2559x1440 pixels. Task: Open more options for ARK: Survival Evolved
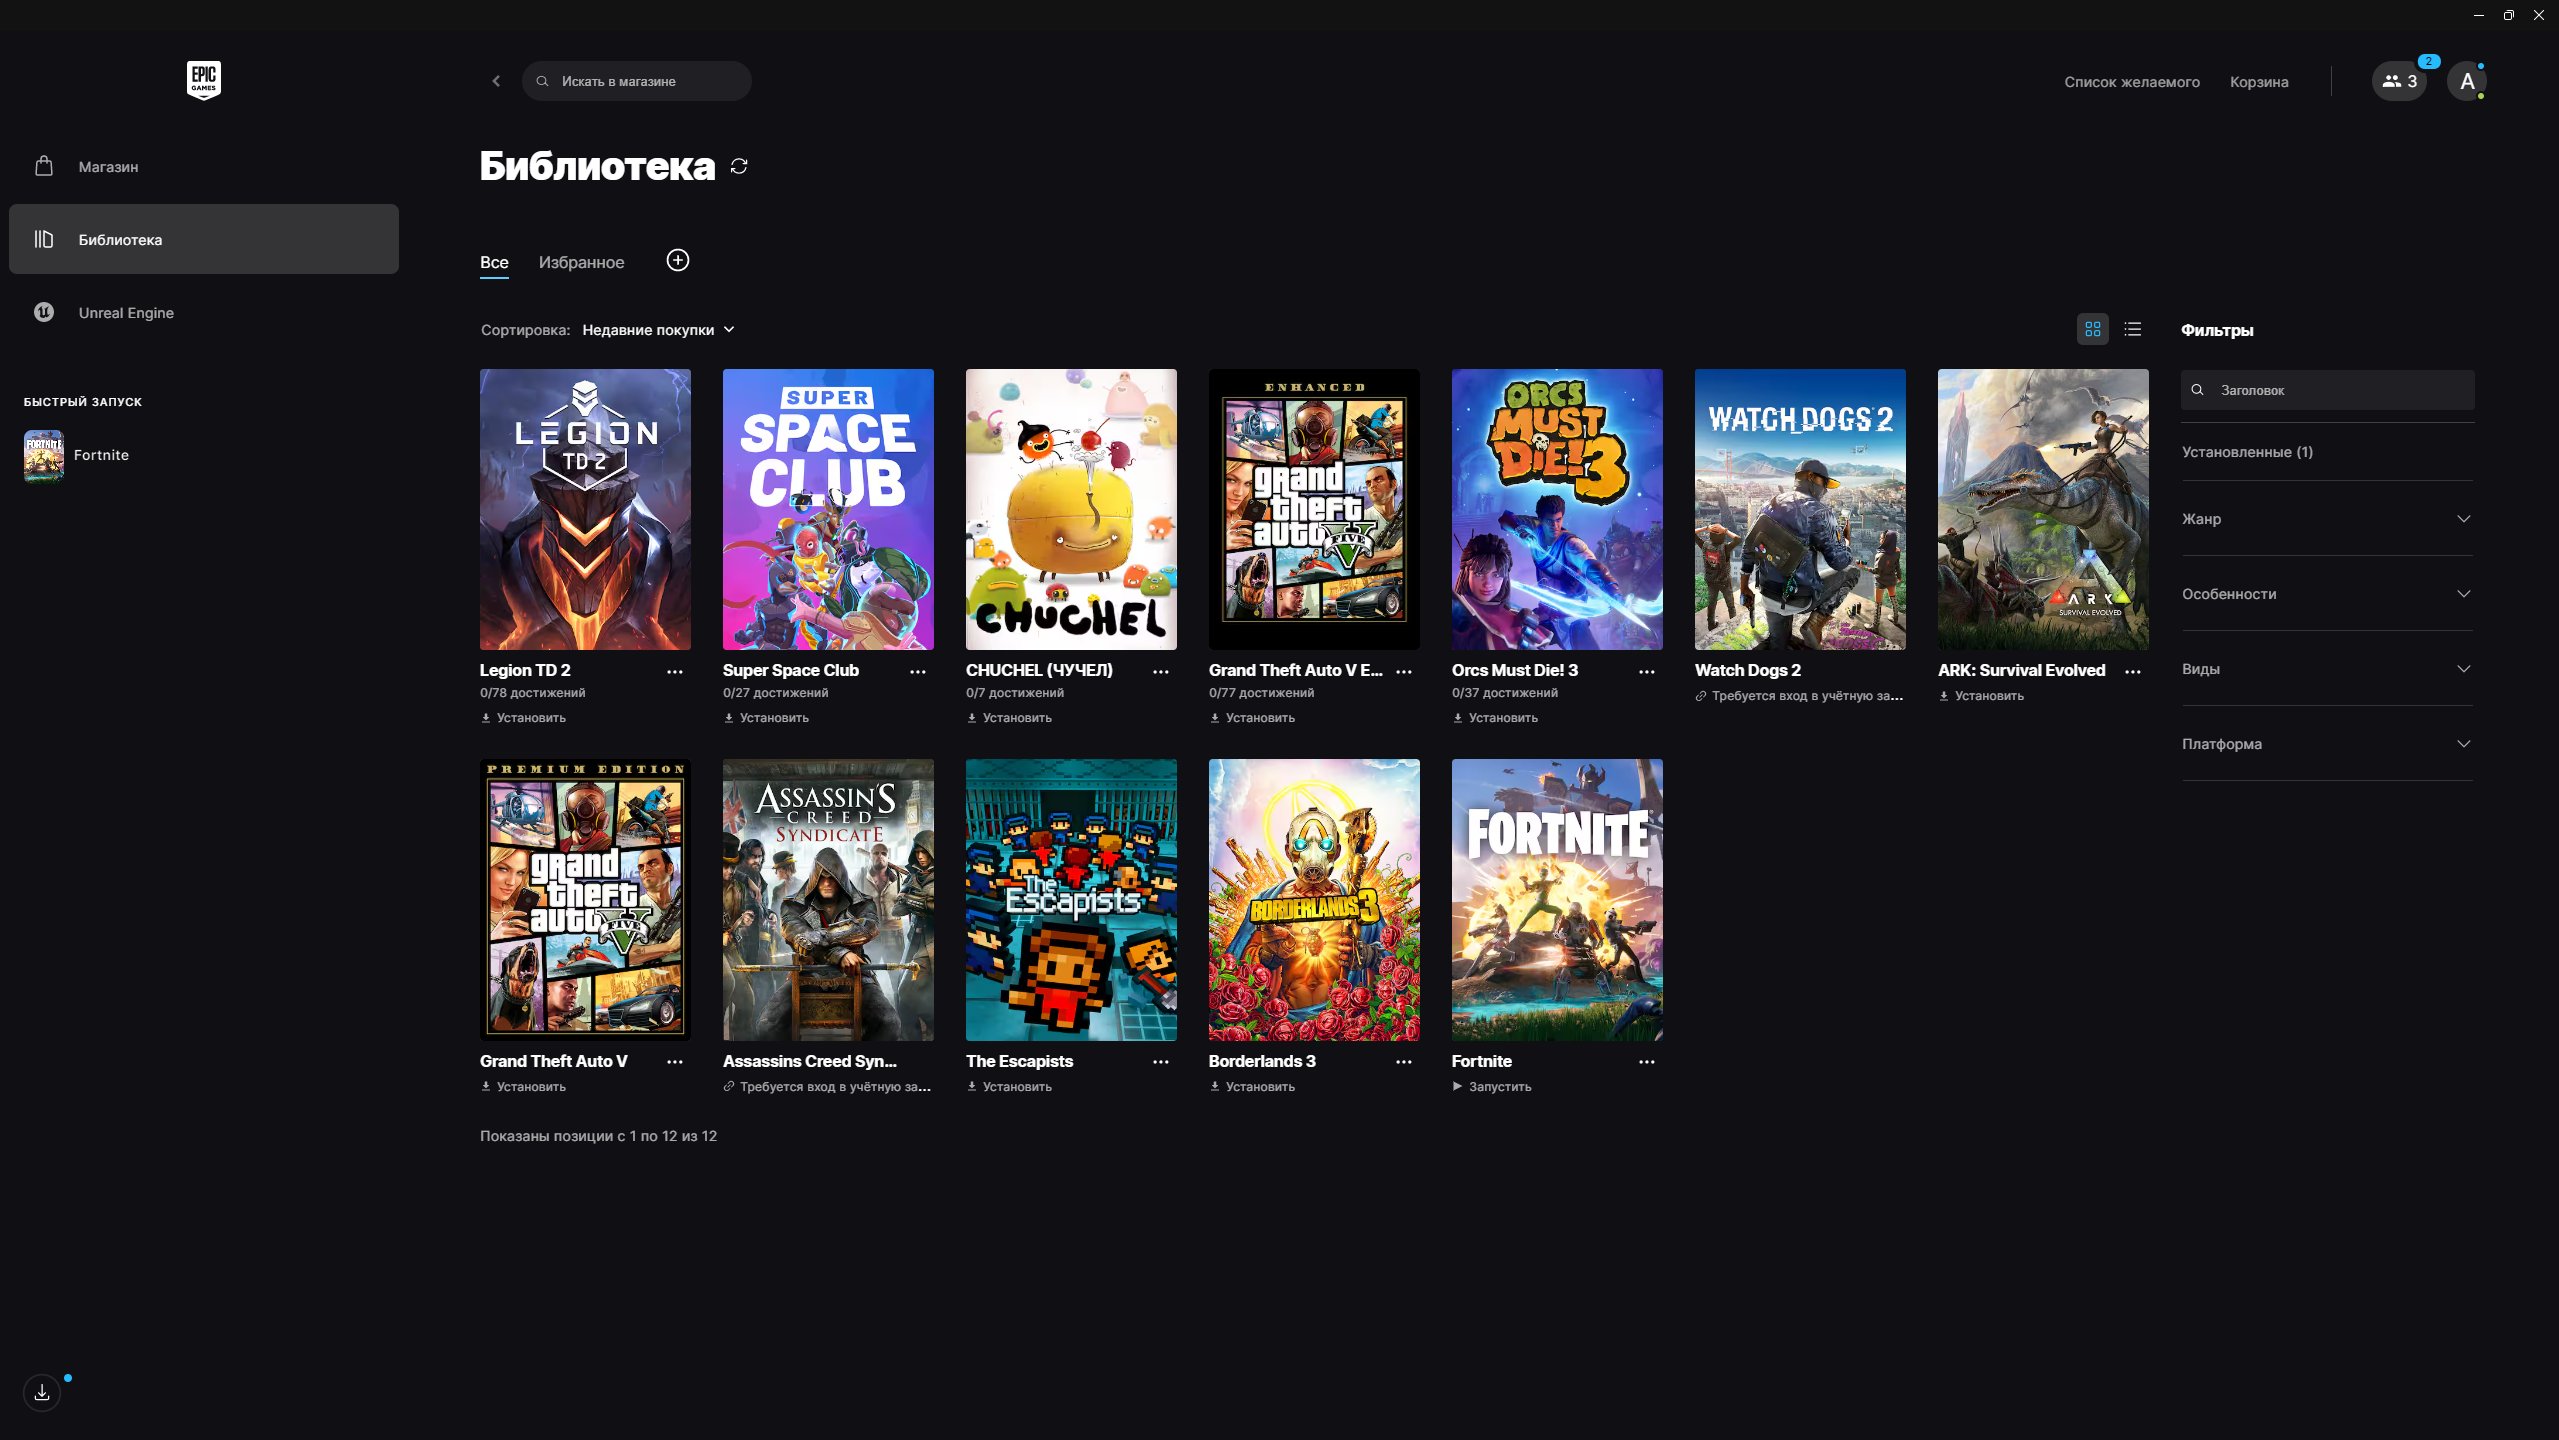coord(2133,672)
